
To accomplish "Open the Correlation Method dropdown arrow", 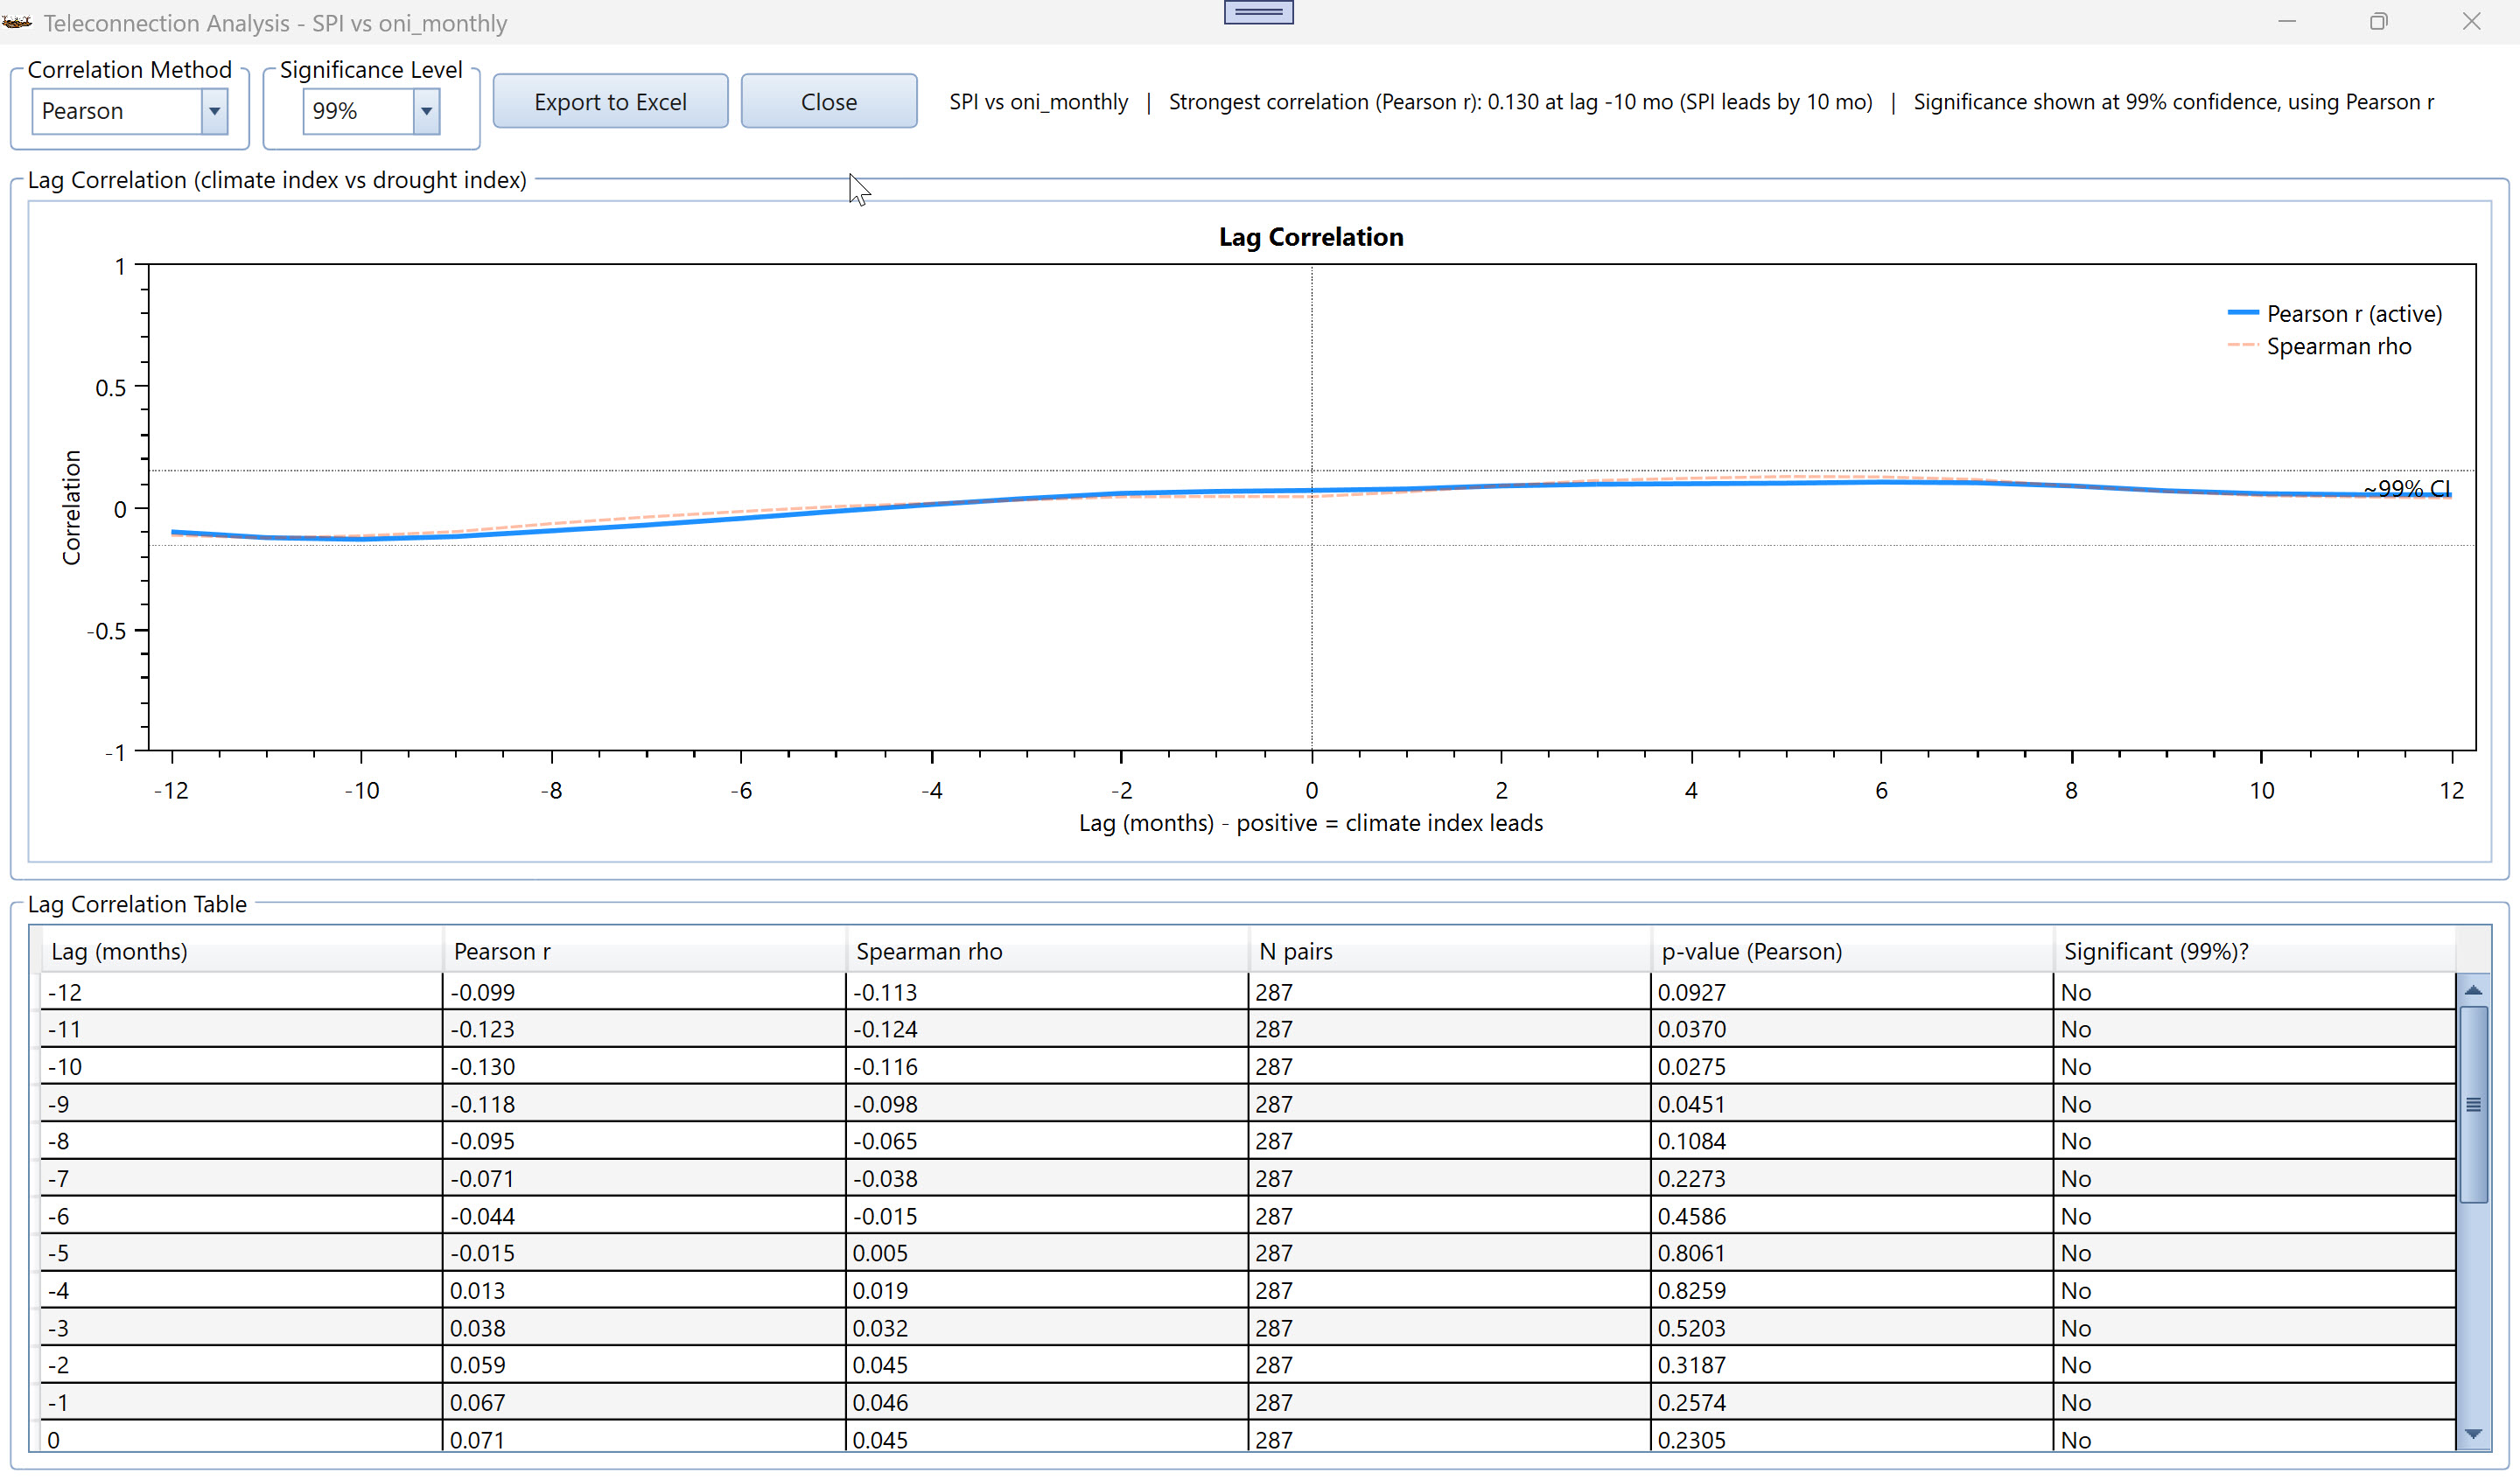I will click(214, 111).
